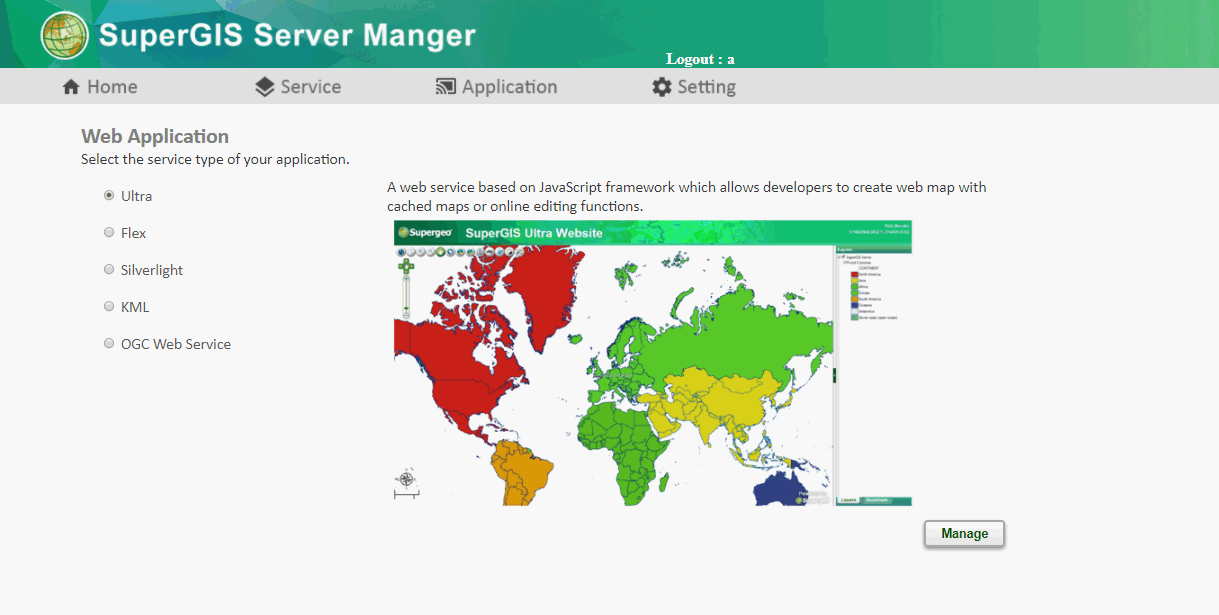The image size is (1219, 615).
Task: Click the SuperGIS globe logo
Action: pos(65,35)
